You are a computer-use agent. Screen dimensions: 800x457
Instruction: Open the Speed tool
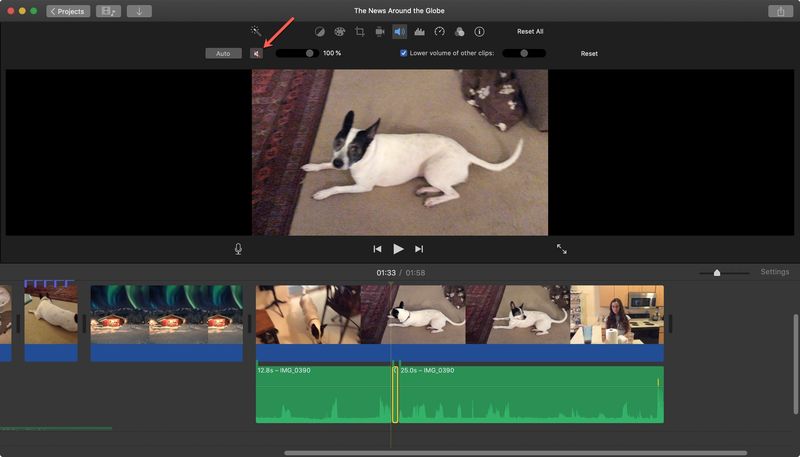[439, 32]
